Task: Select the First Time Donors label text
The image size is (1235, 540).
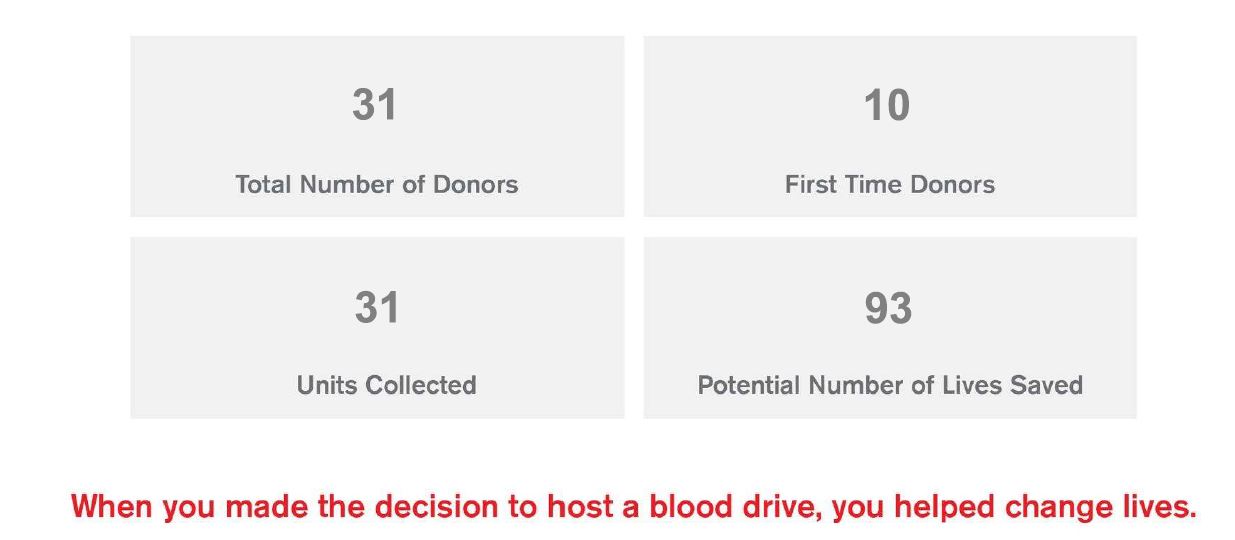Action: coord(890,184)
